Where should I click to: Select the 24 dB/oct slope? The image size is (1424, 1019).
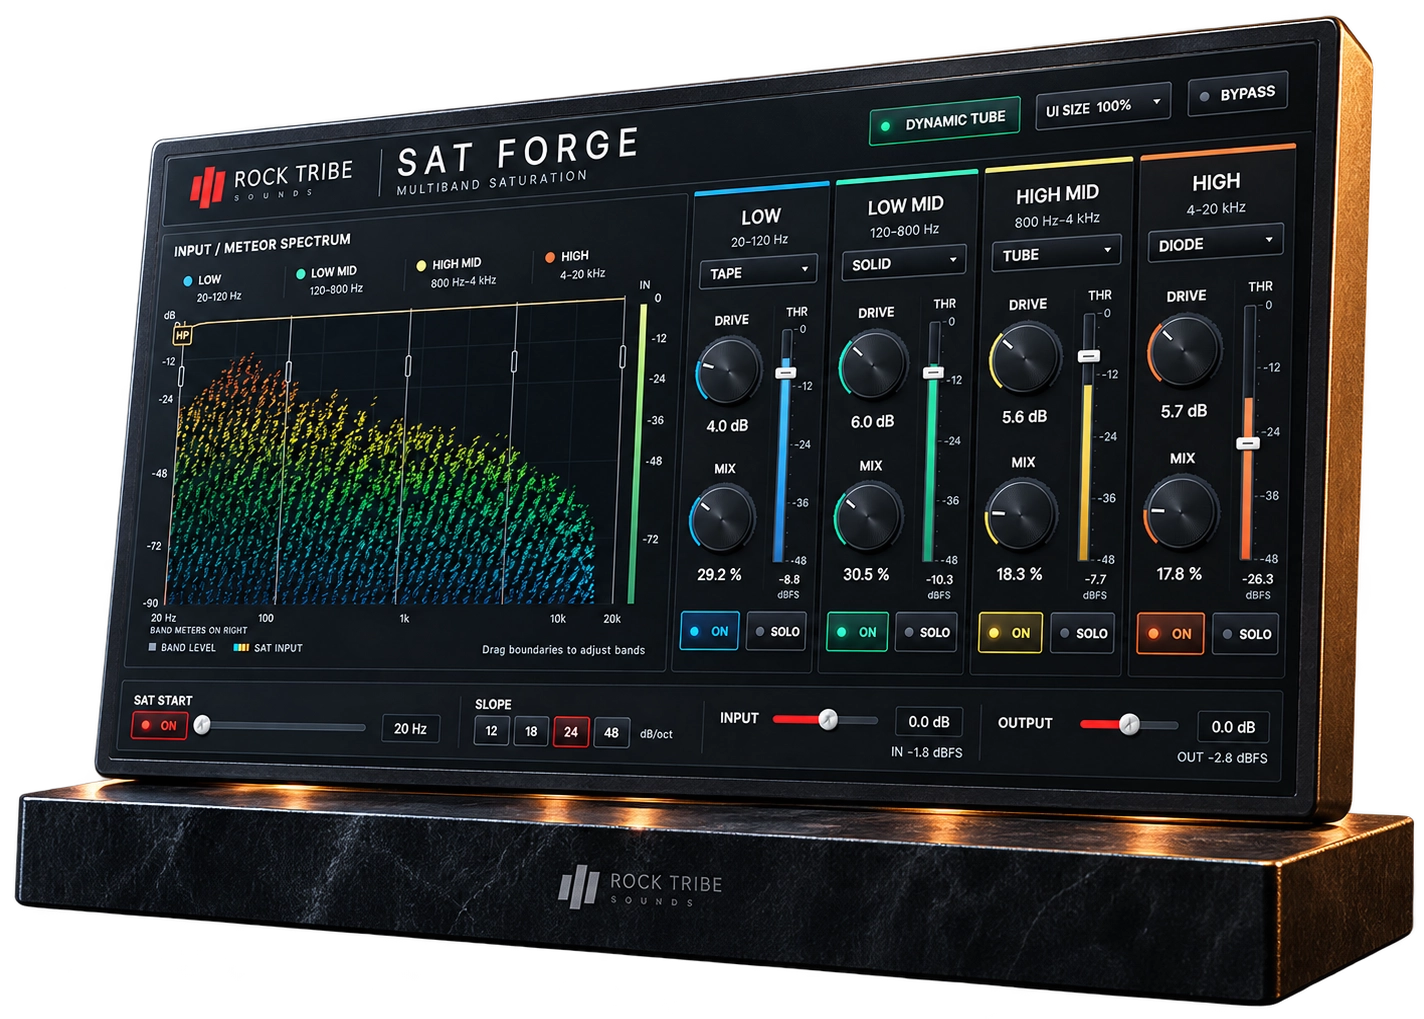click(x=571, y=732)
